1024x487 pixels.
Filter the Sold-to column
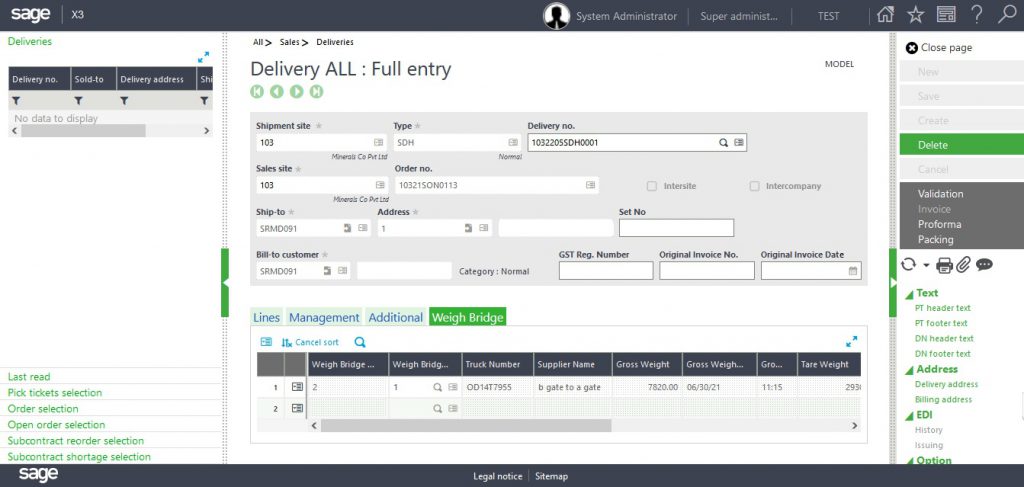(x=78, y=101)
